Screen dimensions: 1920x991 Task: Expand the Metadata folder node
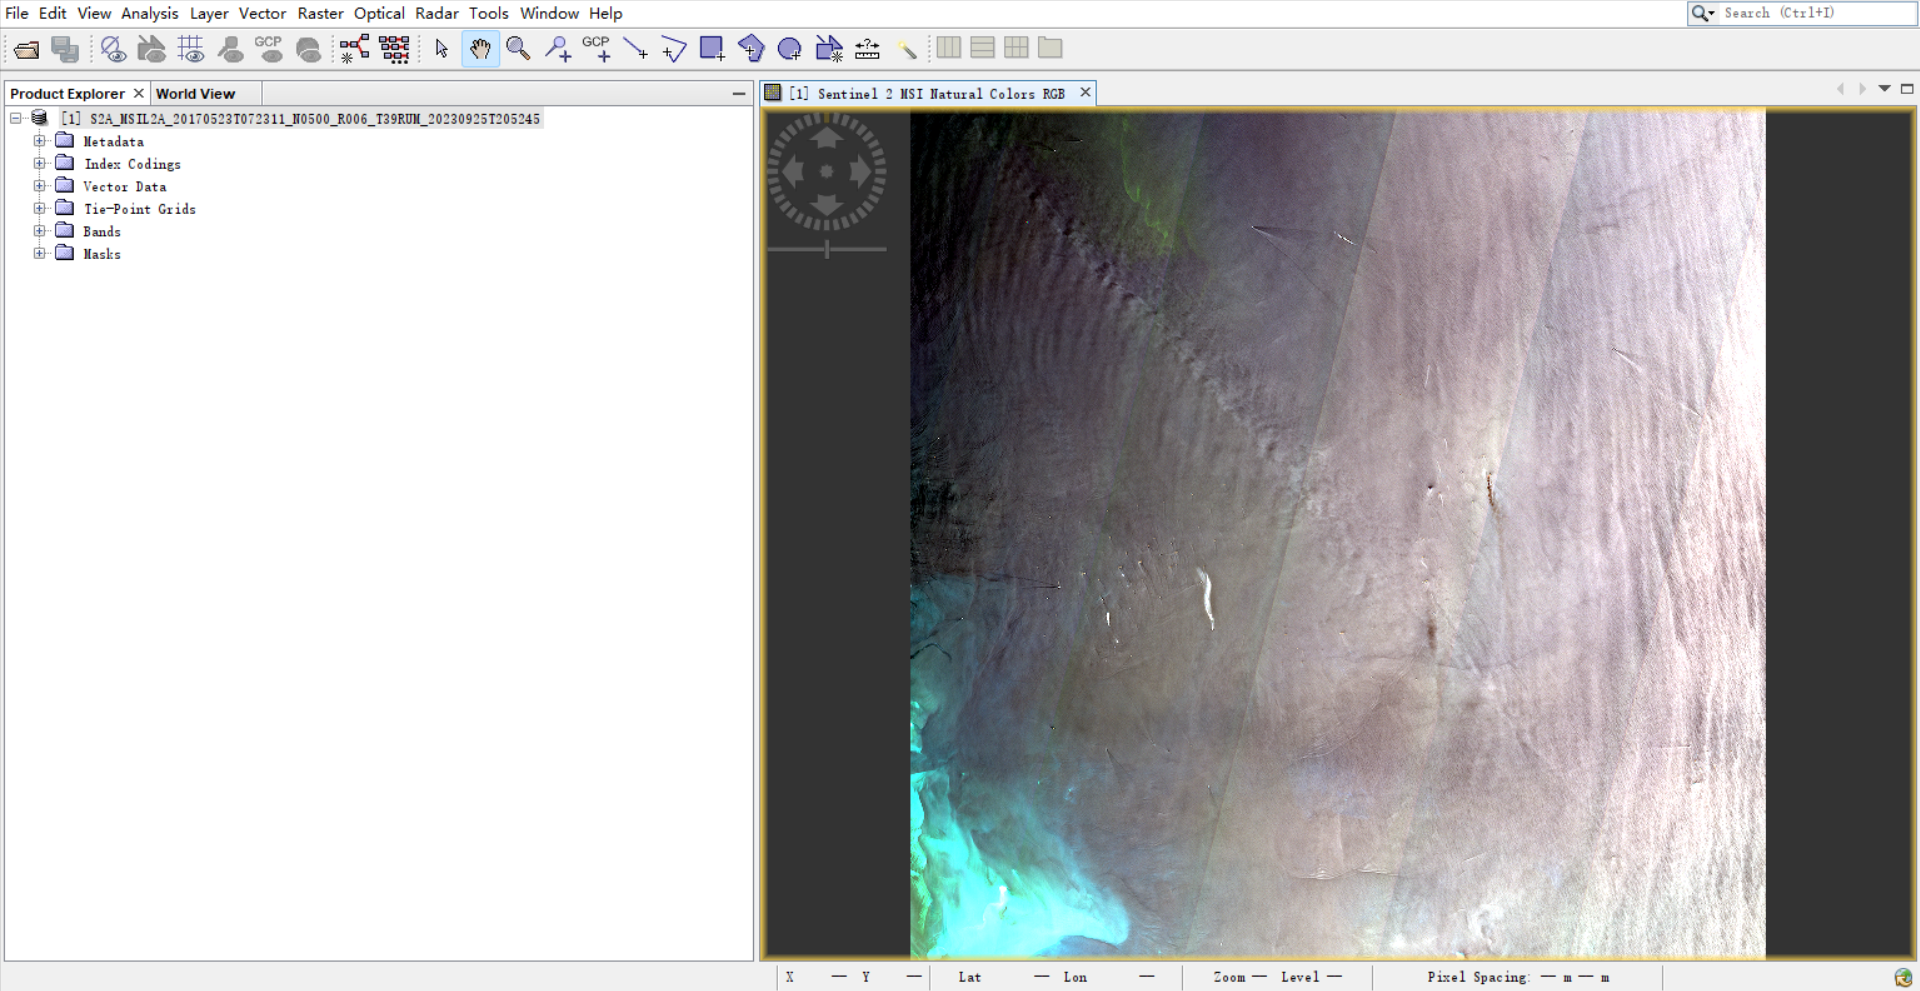click(x=40, y=141)
